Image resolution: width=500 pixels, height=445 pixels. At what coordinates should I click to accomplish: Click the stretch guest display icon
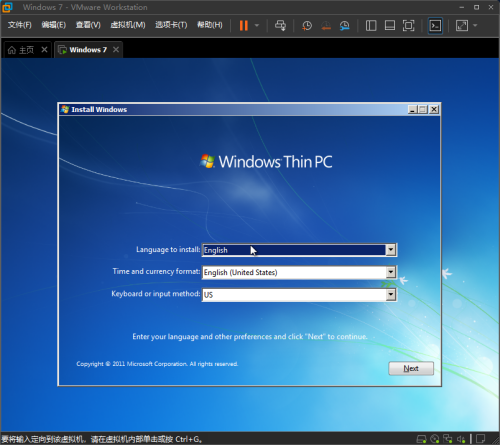coord(462,25)
